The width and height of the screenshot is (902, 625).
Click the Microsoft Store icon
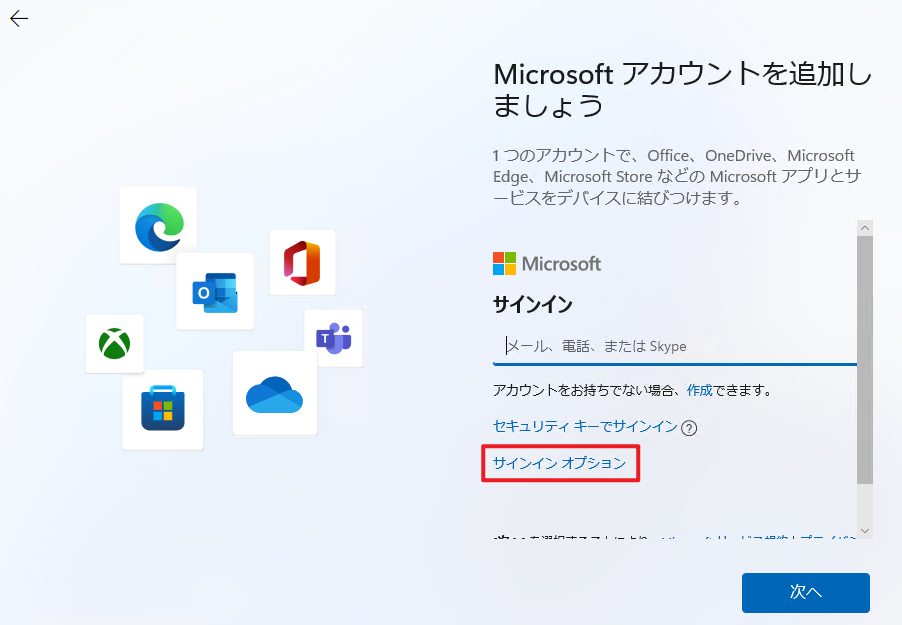click(x=163, y=408)
